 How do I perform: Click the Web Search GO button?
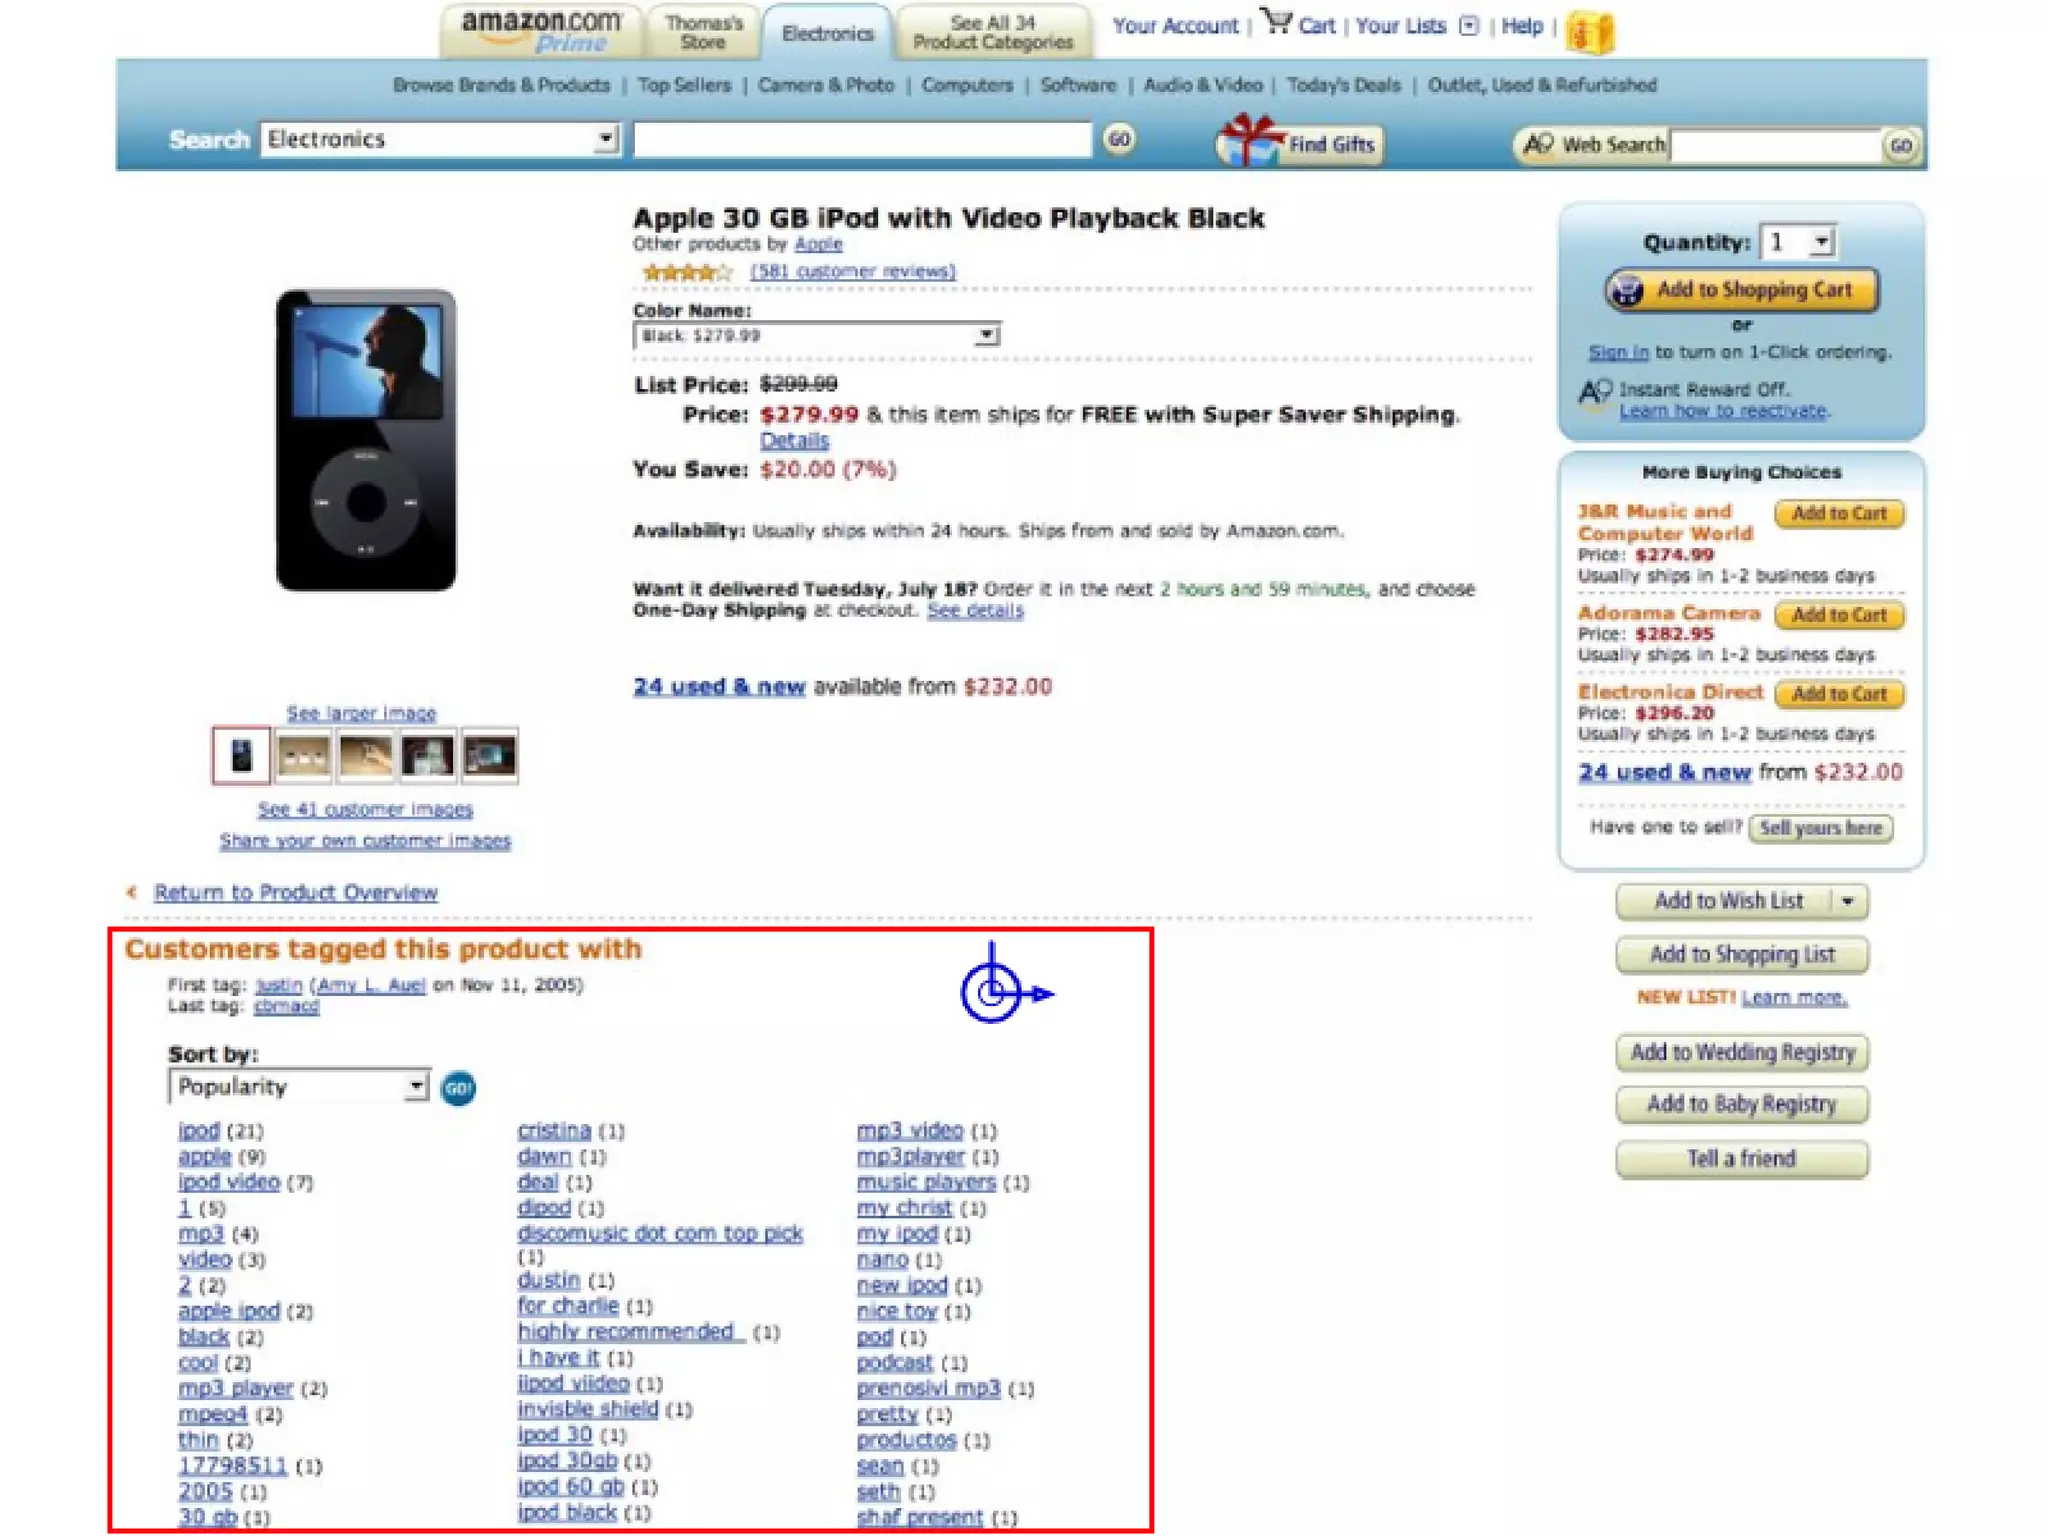click(1900, 146)
